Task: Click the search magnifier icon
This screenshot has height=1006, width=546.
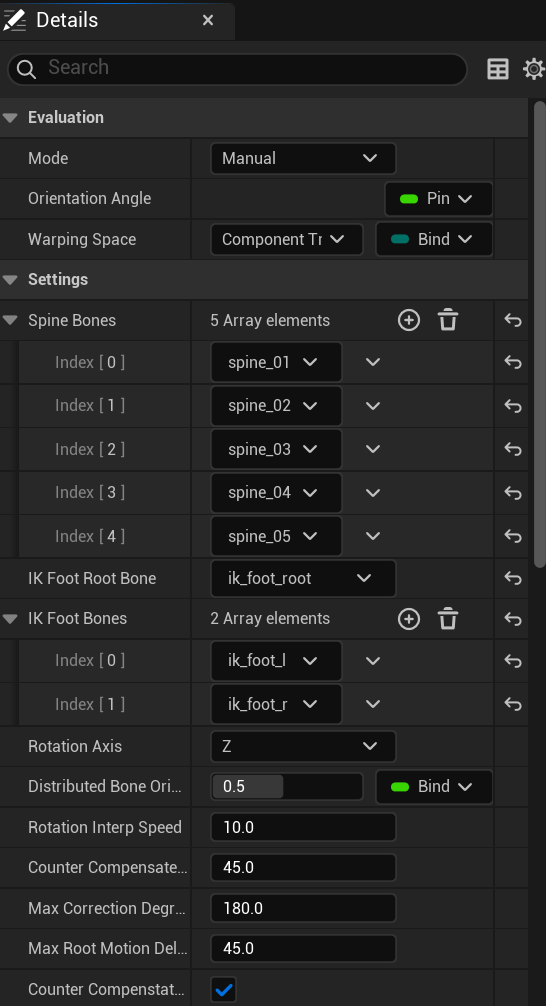Action: click(26, 69)
